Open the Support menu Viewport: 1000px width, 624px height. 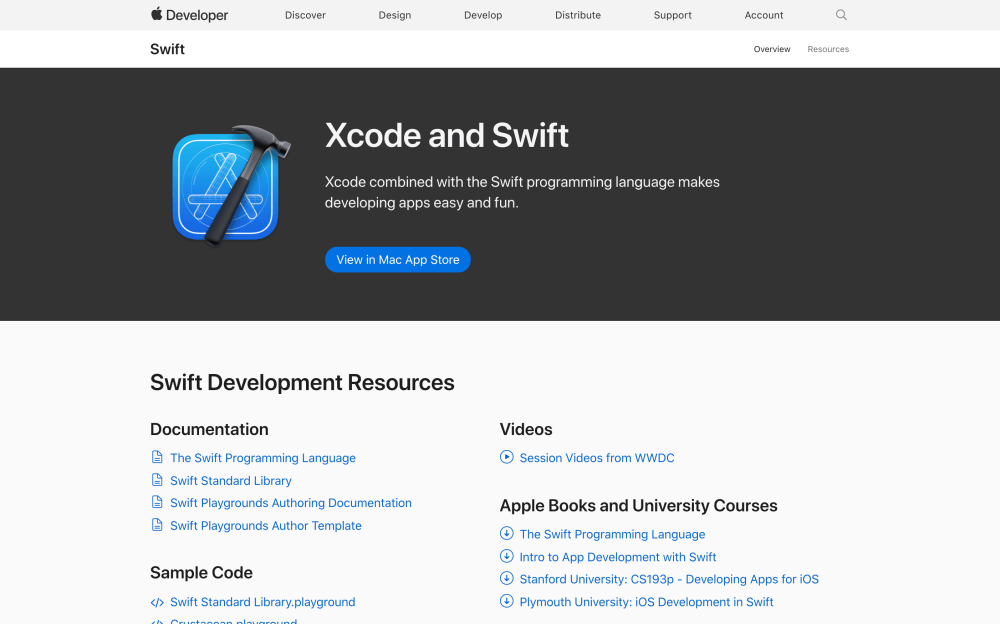click(673, 15)
